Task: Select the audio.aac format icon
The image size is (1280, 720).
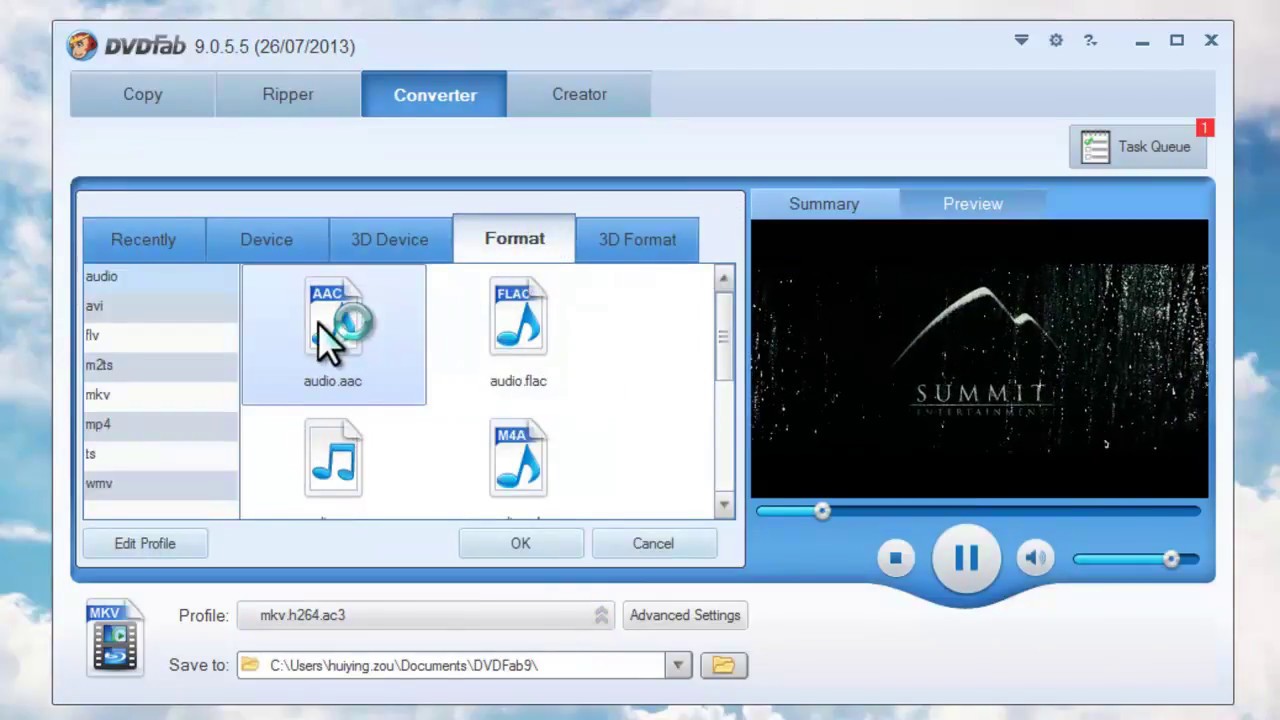Action: point(333,317)
